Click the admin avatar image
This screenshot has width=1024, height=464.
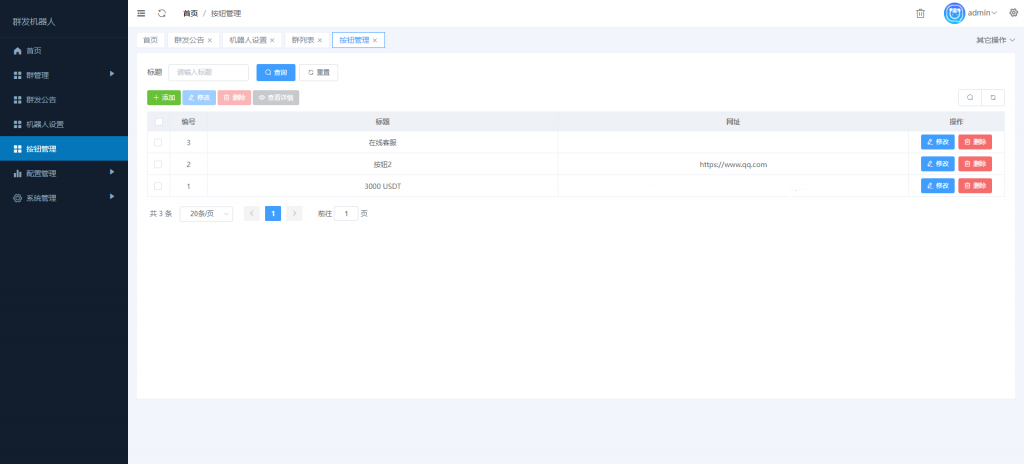pos(954,13)
